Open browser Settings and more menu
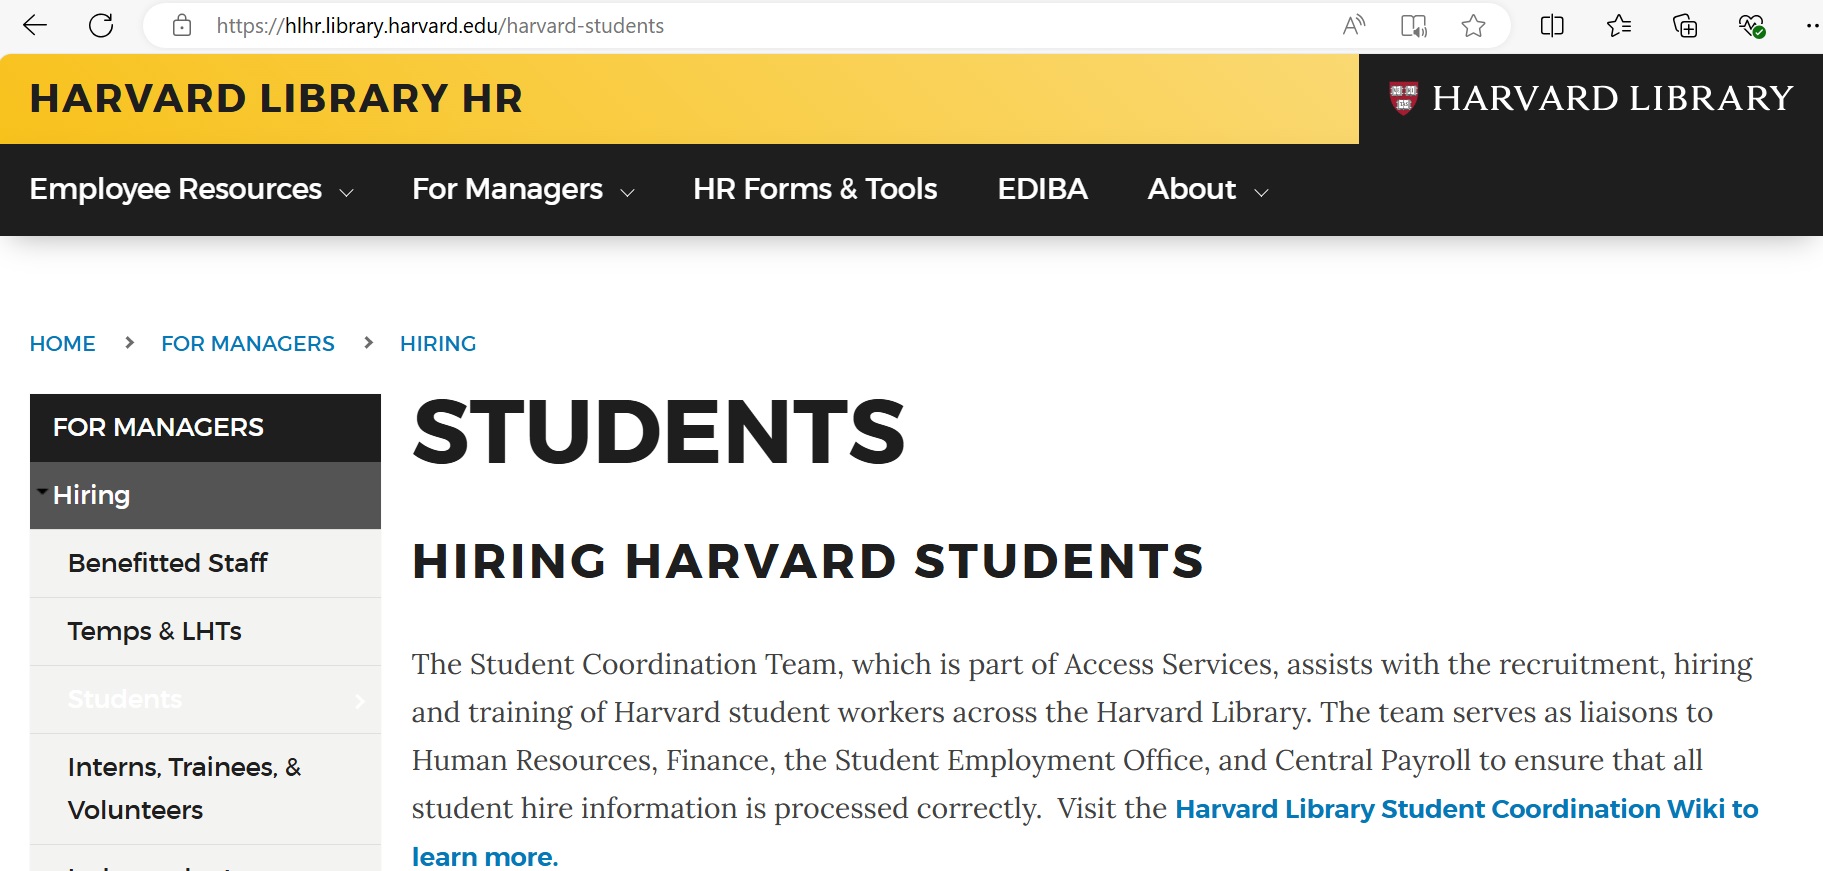 pos(1812,25)
